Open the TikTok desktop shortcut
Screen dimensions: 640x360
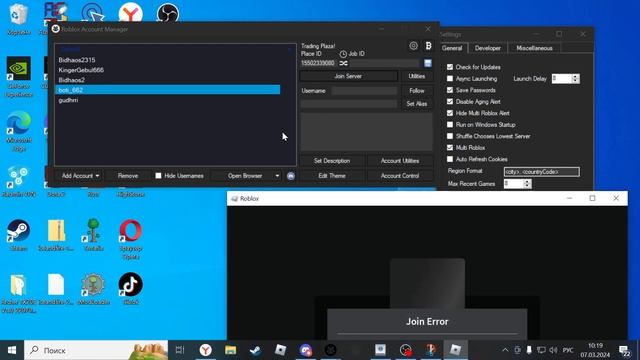point(131,289)
